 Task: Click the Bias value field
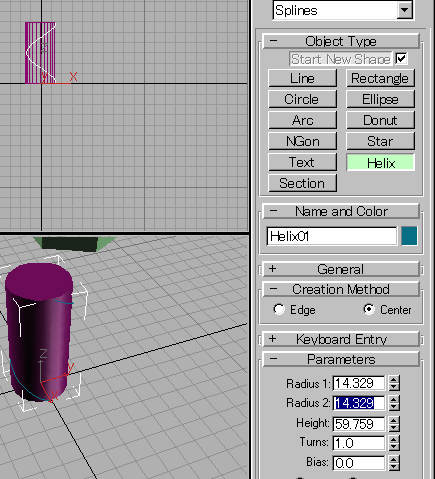tap(359, 463)
